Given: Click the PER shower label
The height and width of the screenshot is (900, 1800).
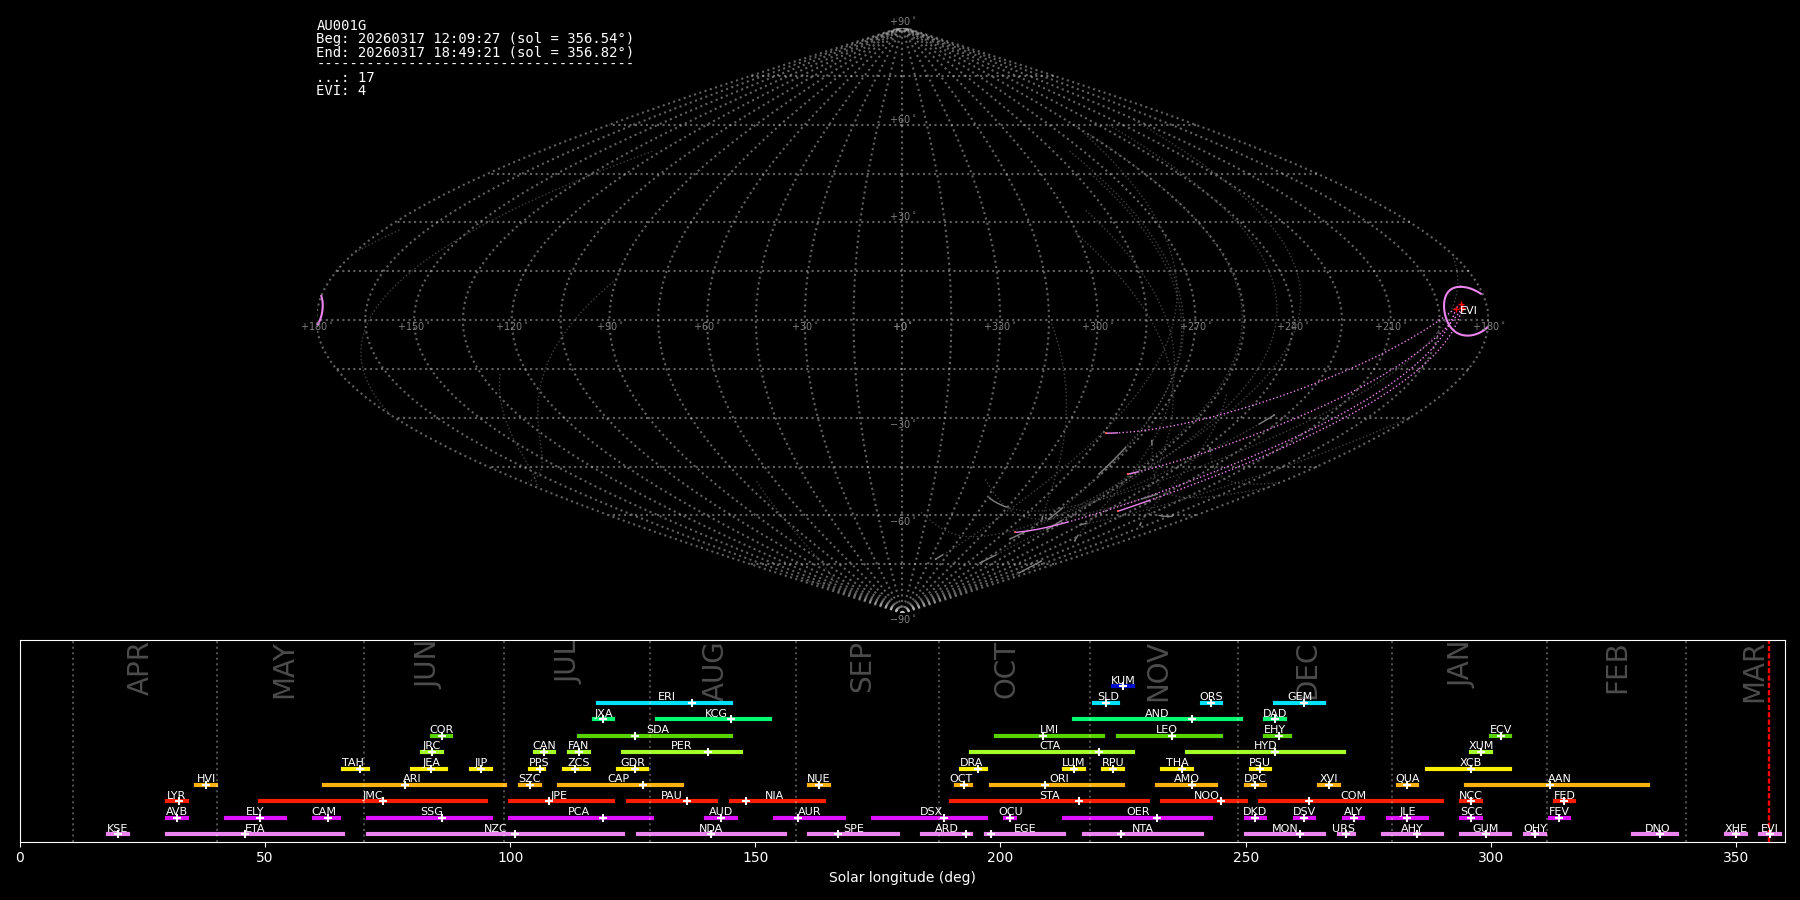Looking at the screenshot, I should (x=681, y=746).
